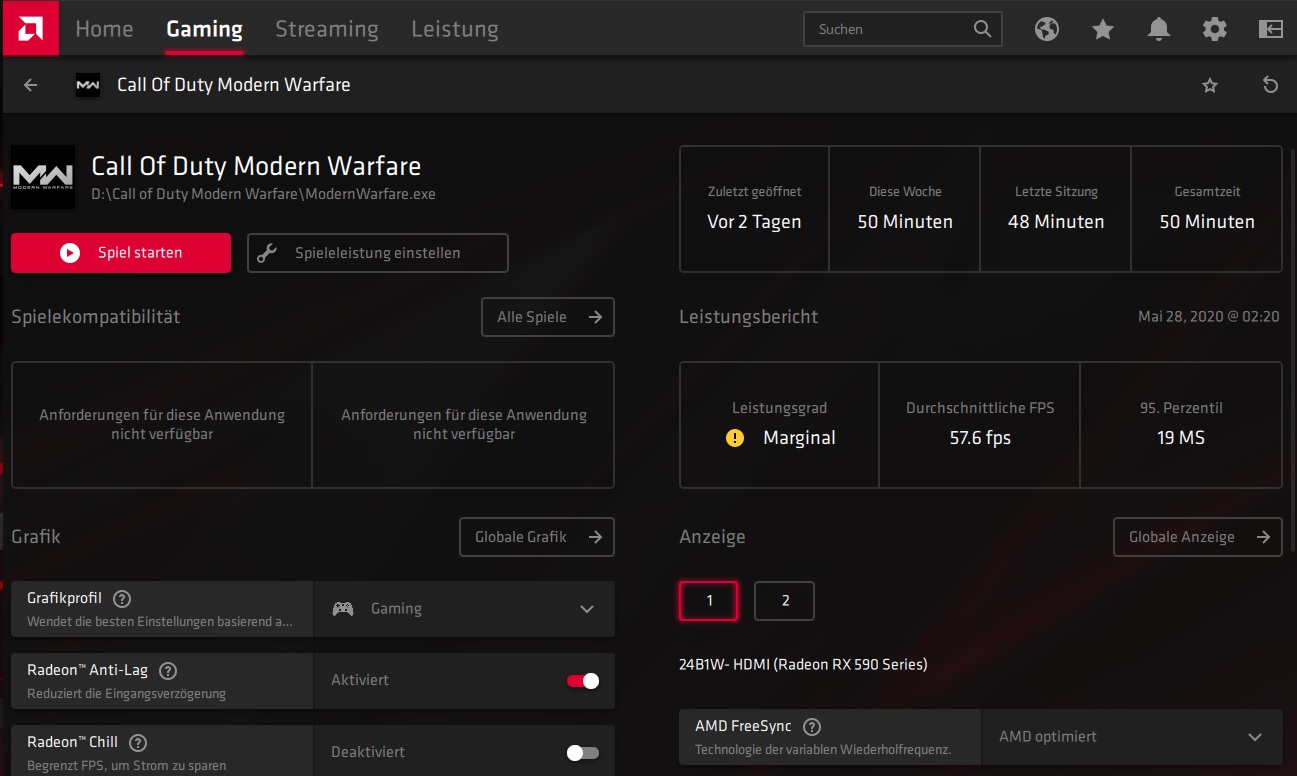Go back with the arrow icon
This screenshot has width=1297, height=776.
30,85
